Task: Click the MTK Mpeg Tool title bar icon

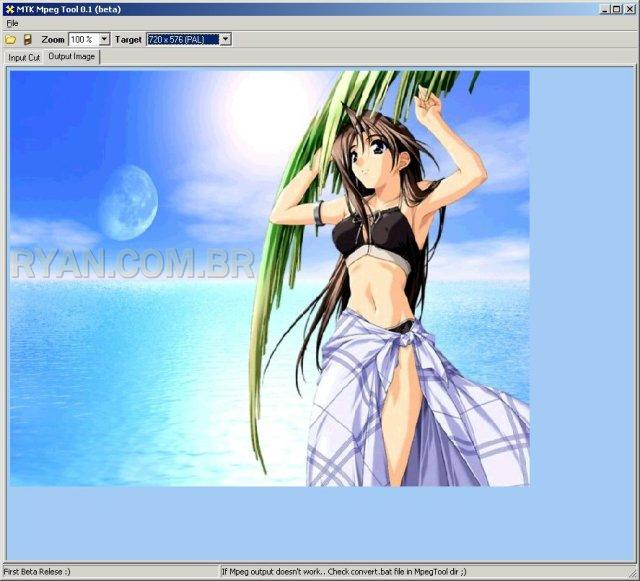Action: coord(8,8)
